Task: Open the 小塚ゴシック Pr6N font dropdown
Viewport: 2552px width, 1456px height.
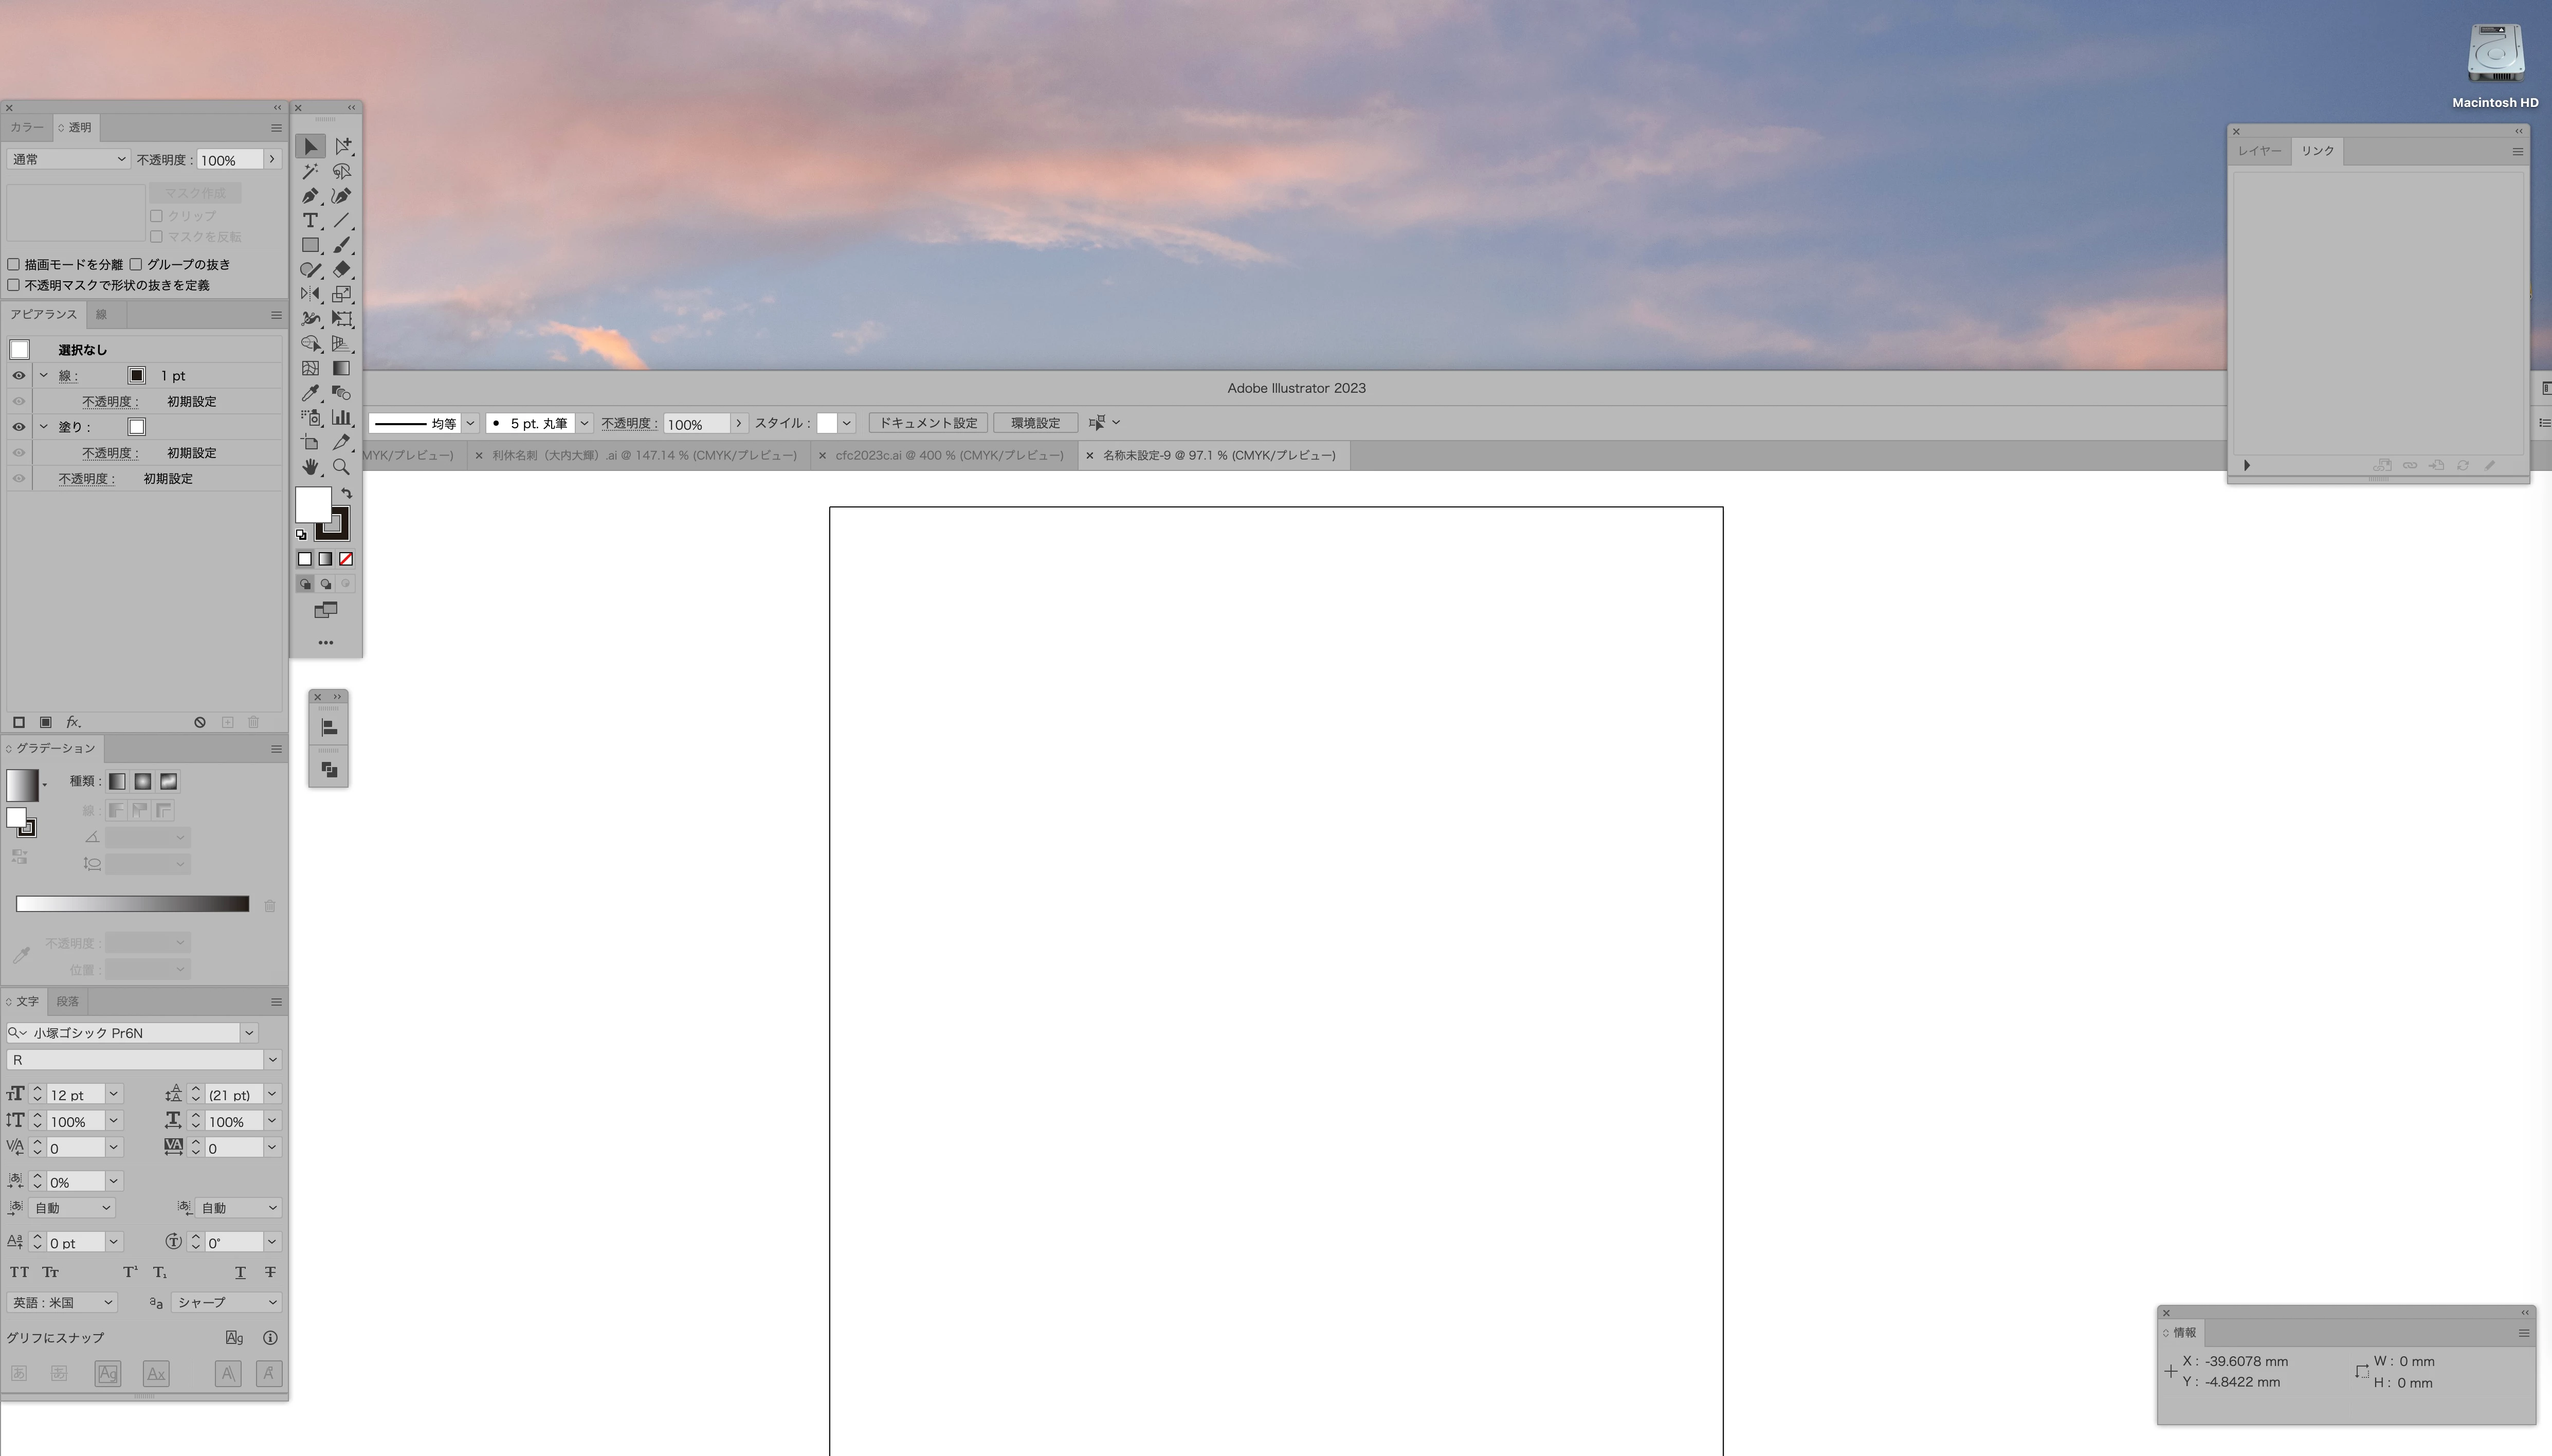Action: tap(249, 1033)
